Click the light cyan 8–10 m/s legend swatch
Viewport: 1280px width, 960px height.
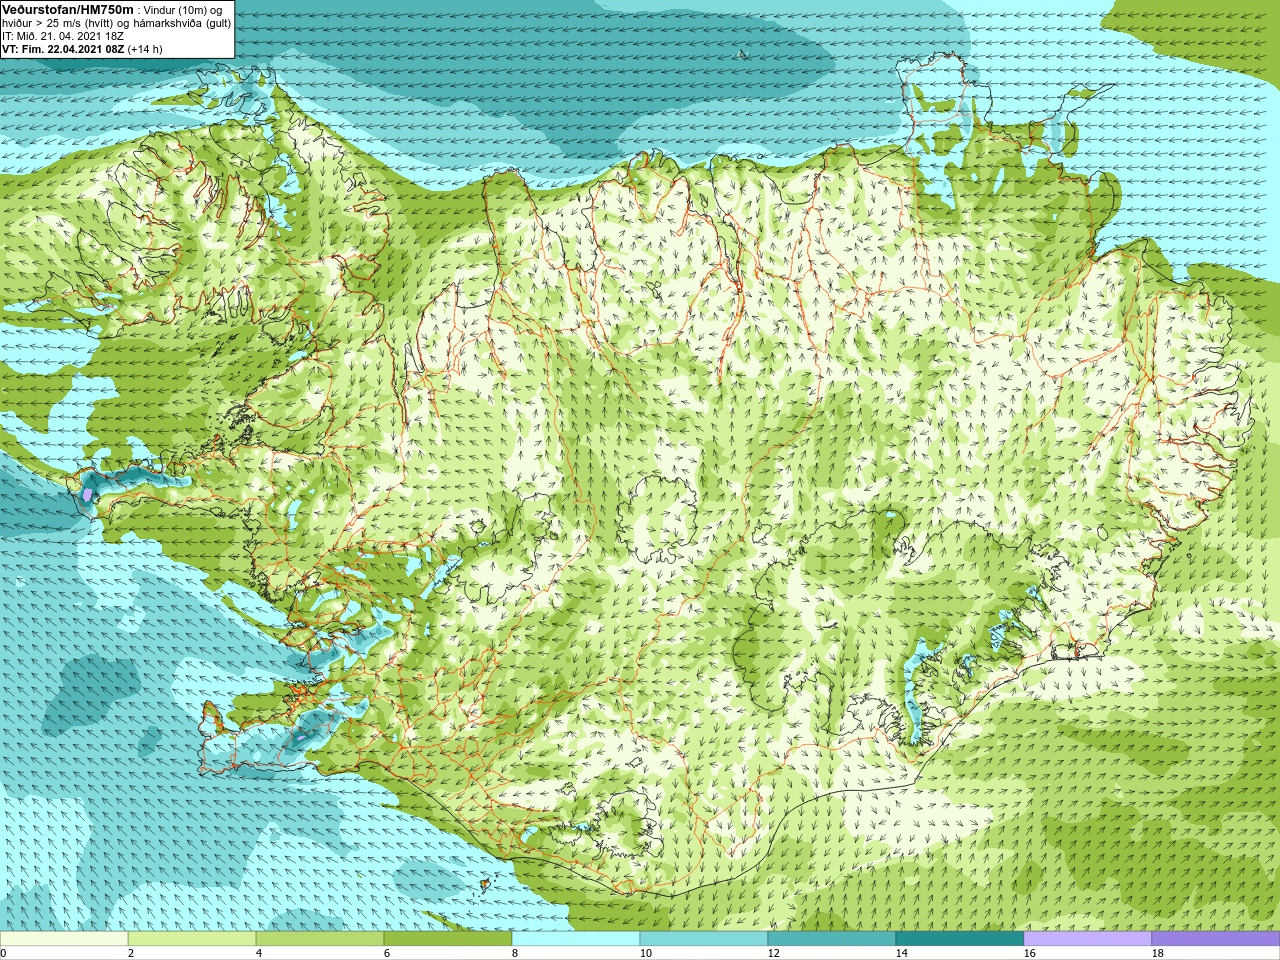click(576, 939)
